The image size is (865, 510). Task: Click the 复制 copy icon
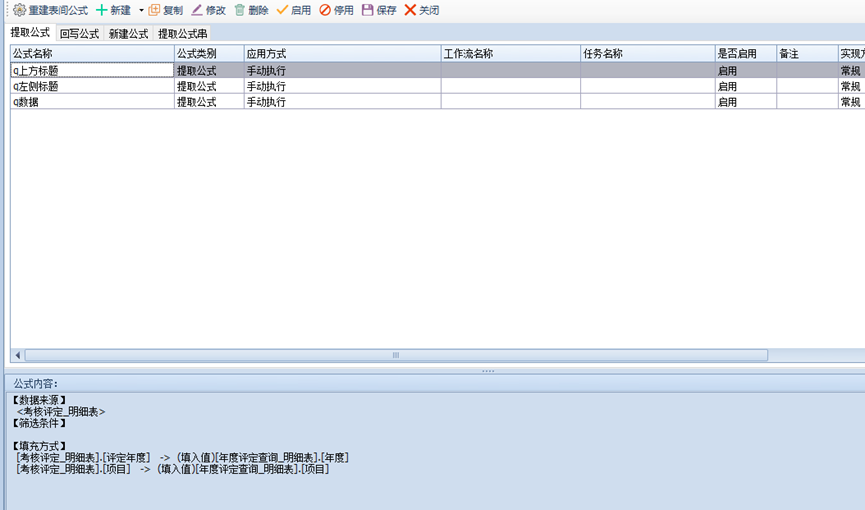click(x=154, y=10)
